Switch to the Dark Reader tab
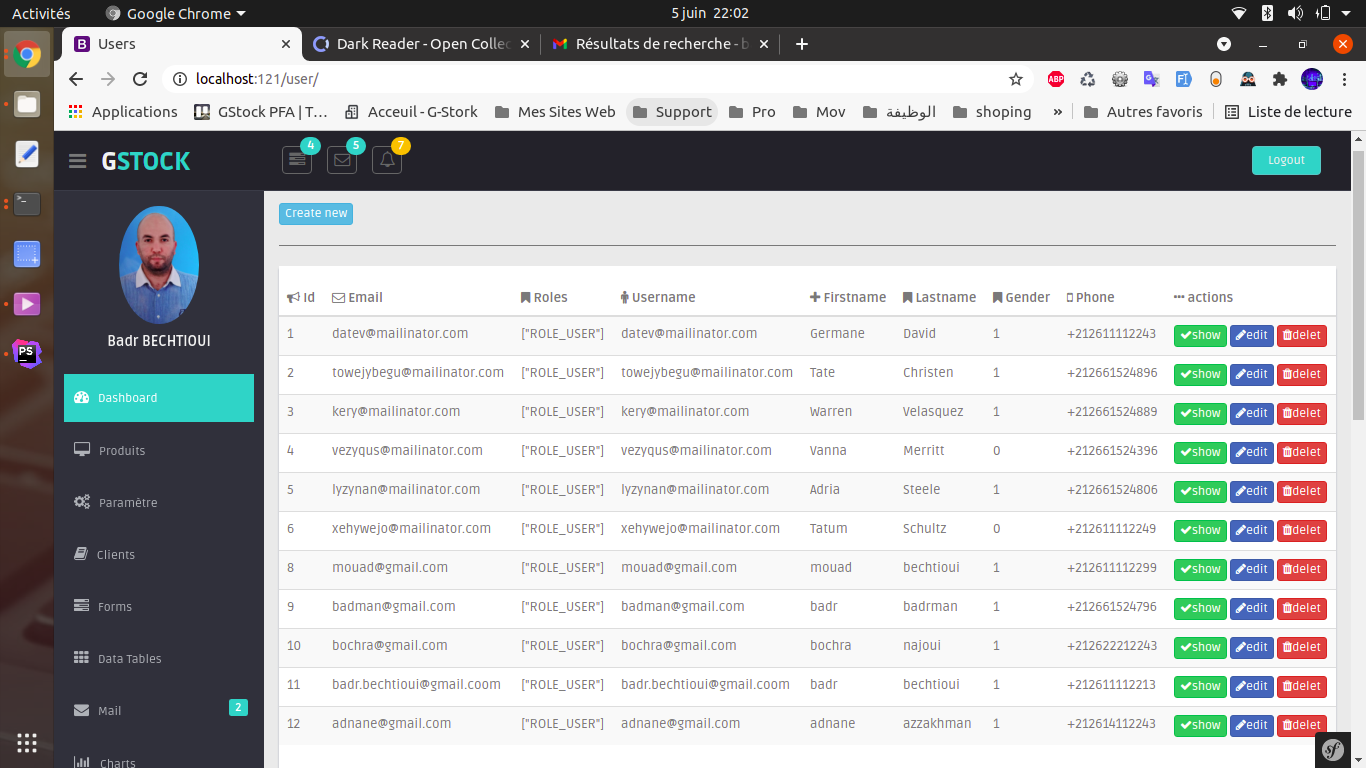Image resolution: width=1366 pixels, height=768 pixels. (420, 44)
